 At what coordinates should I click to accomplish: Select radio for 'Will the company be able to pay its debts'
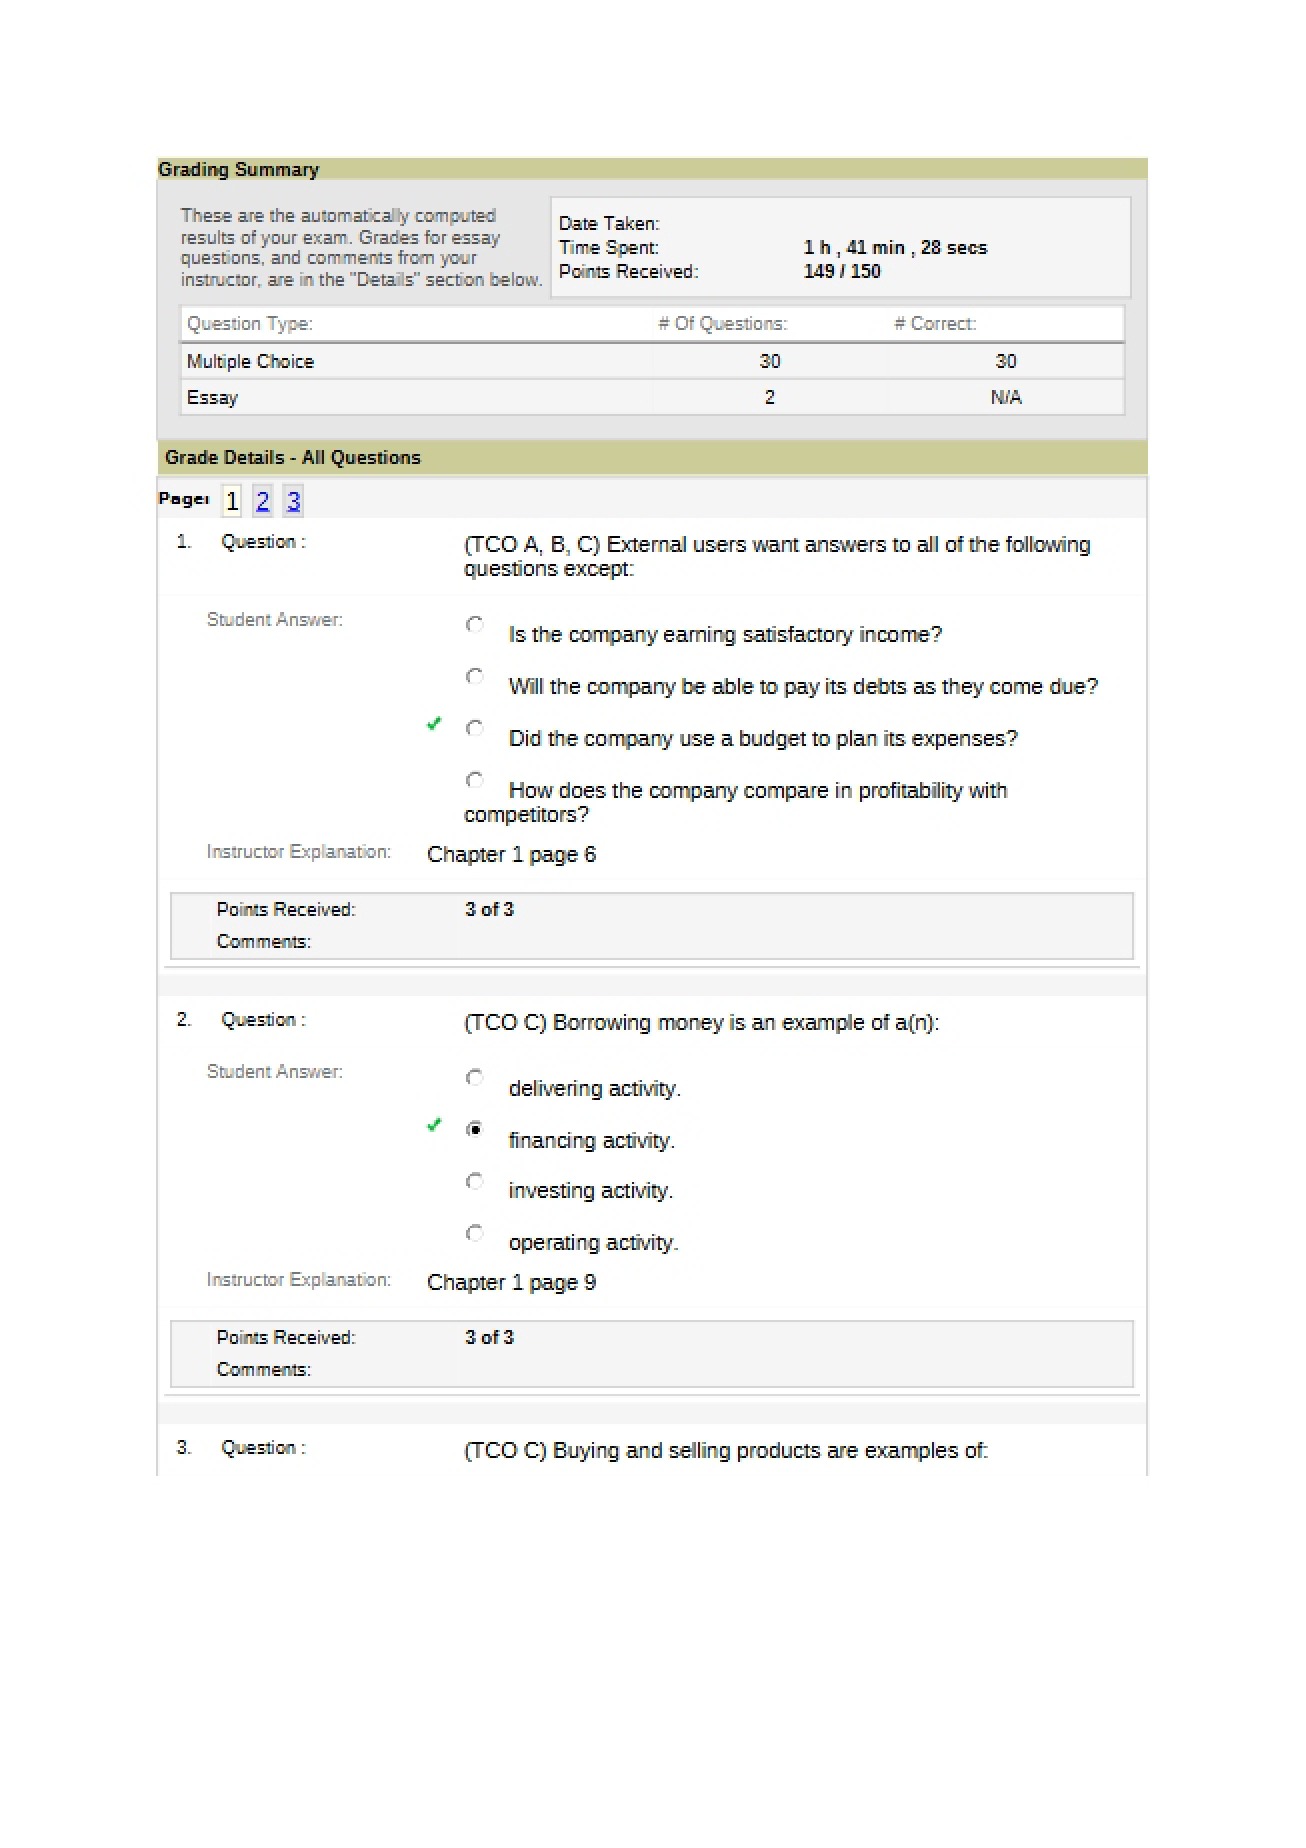475,677
